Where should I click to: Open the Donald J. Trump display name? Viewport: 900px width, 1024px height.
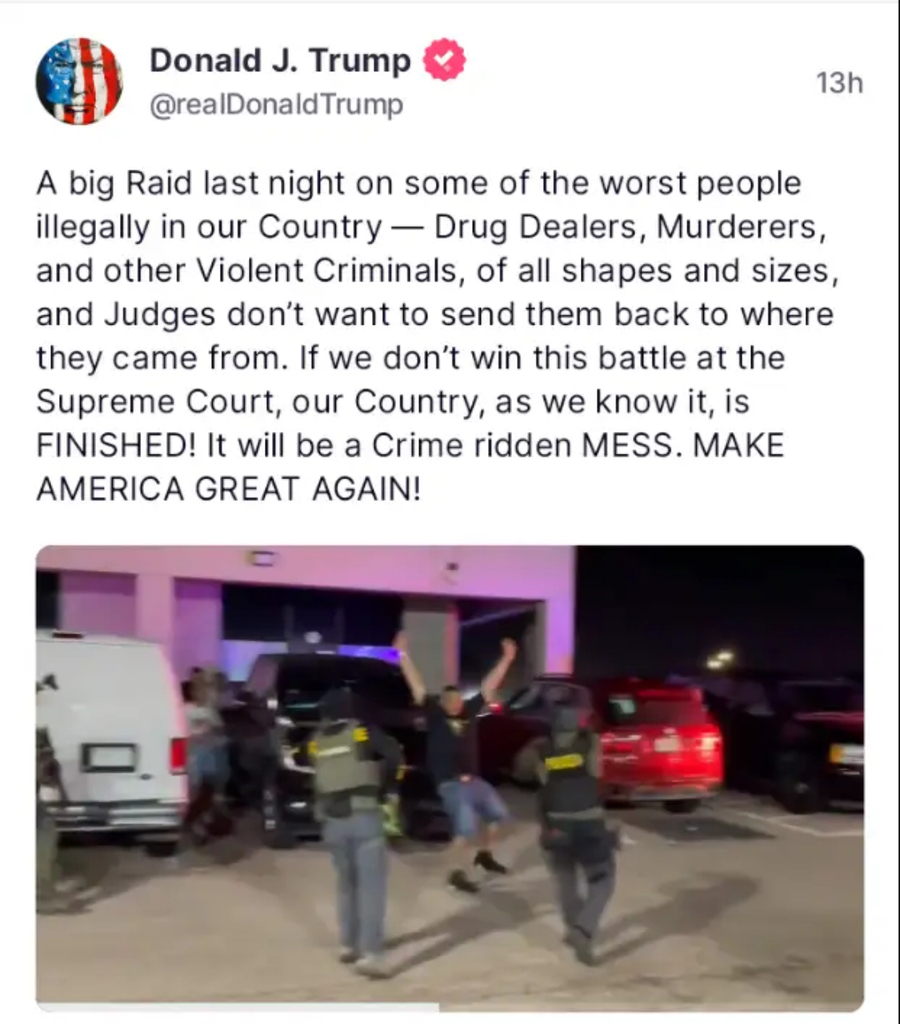(x=280, y=60)
